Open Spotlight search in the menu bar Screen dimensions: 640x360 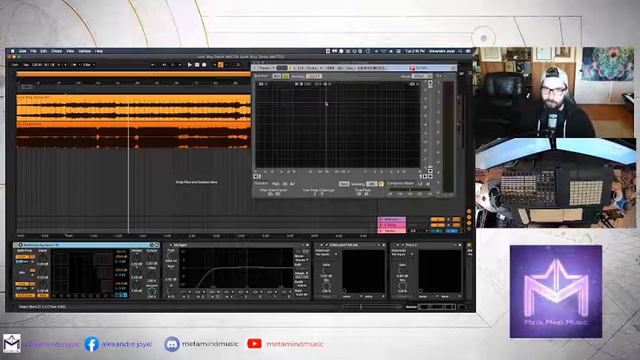tap(460, 51)
